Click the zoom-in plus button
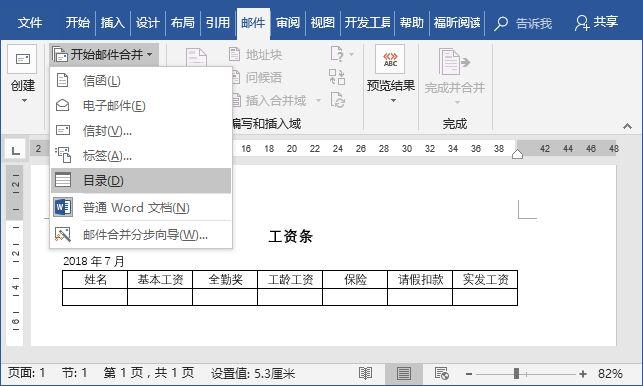This screenshot has height=386, width=643. [x=583, y=374]
